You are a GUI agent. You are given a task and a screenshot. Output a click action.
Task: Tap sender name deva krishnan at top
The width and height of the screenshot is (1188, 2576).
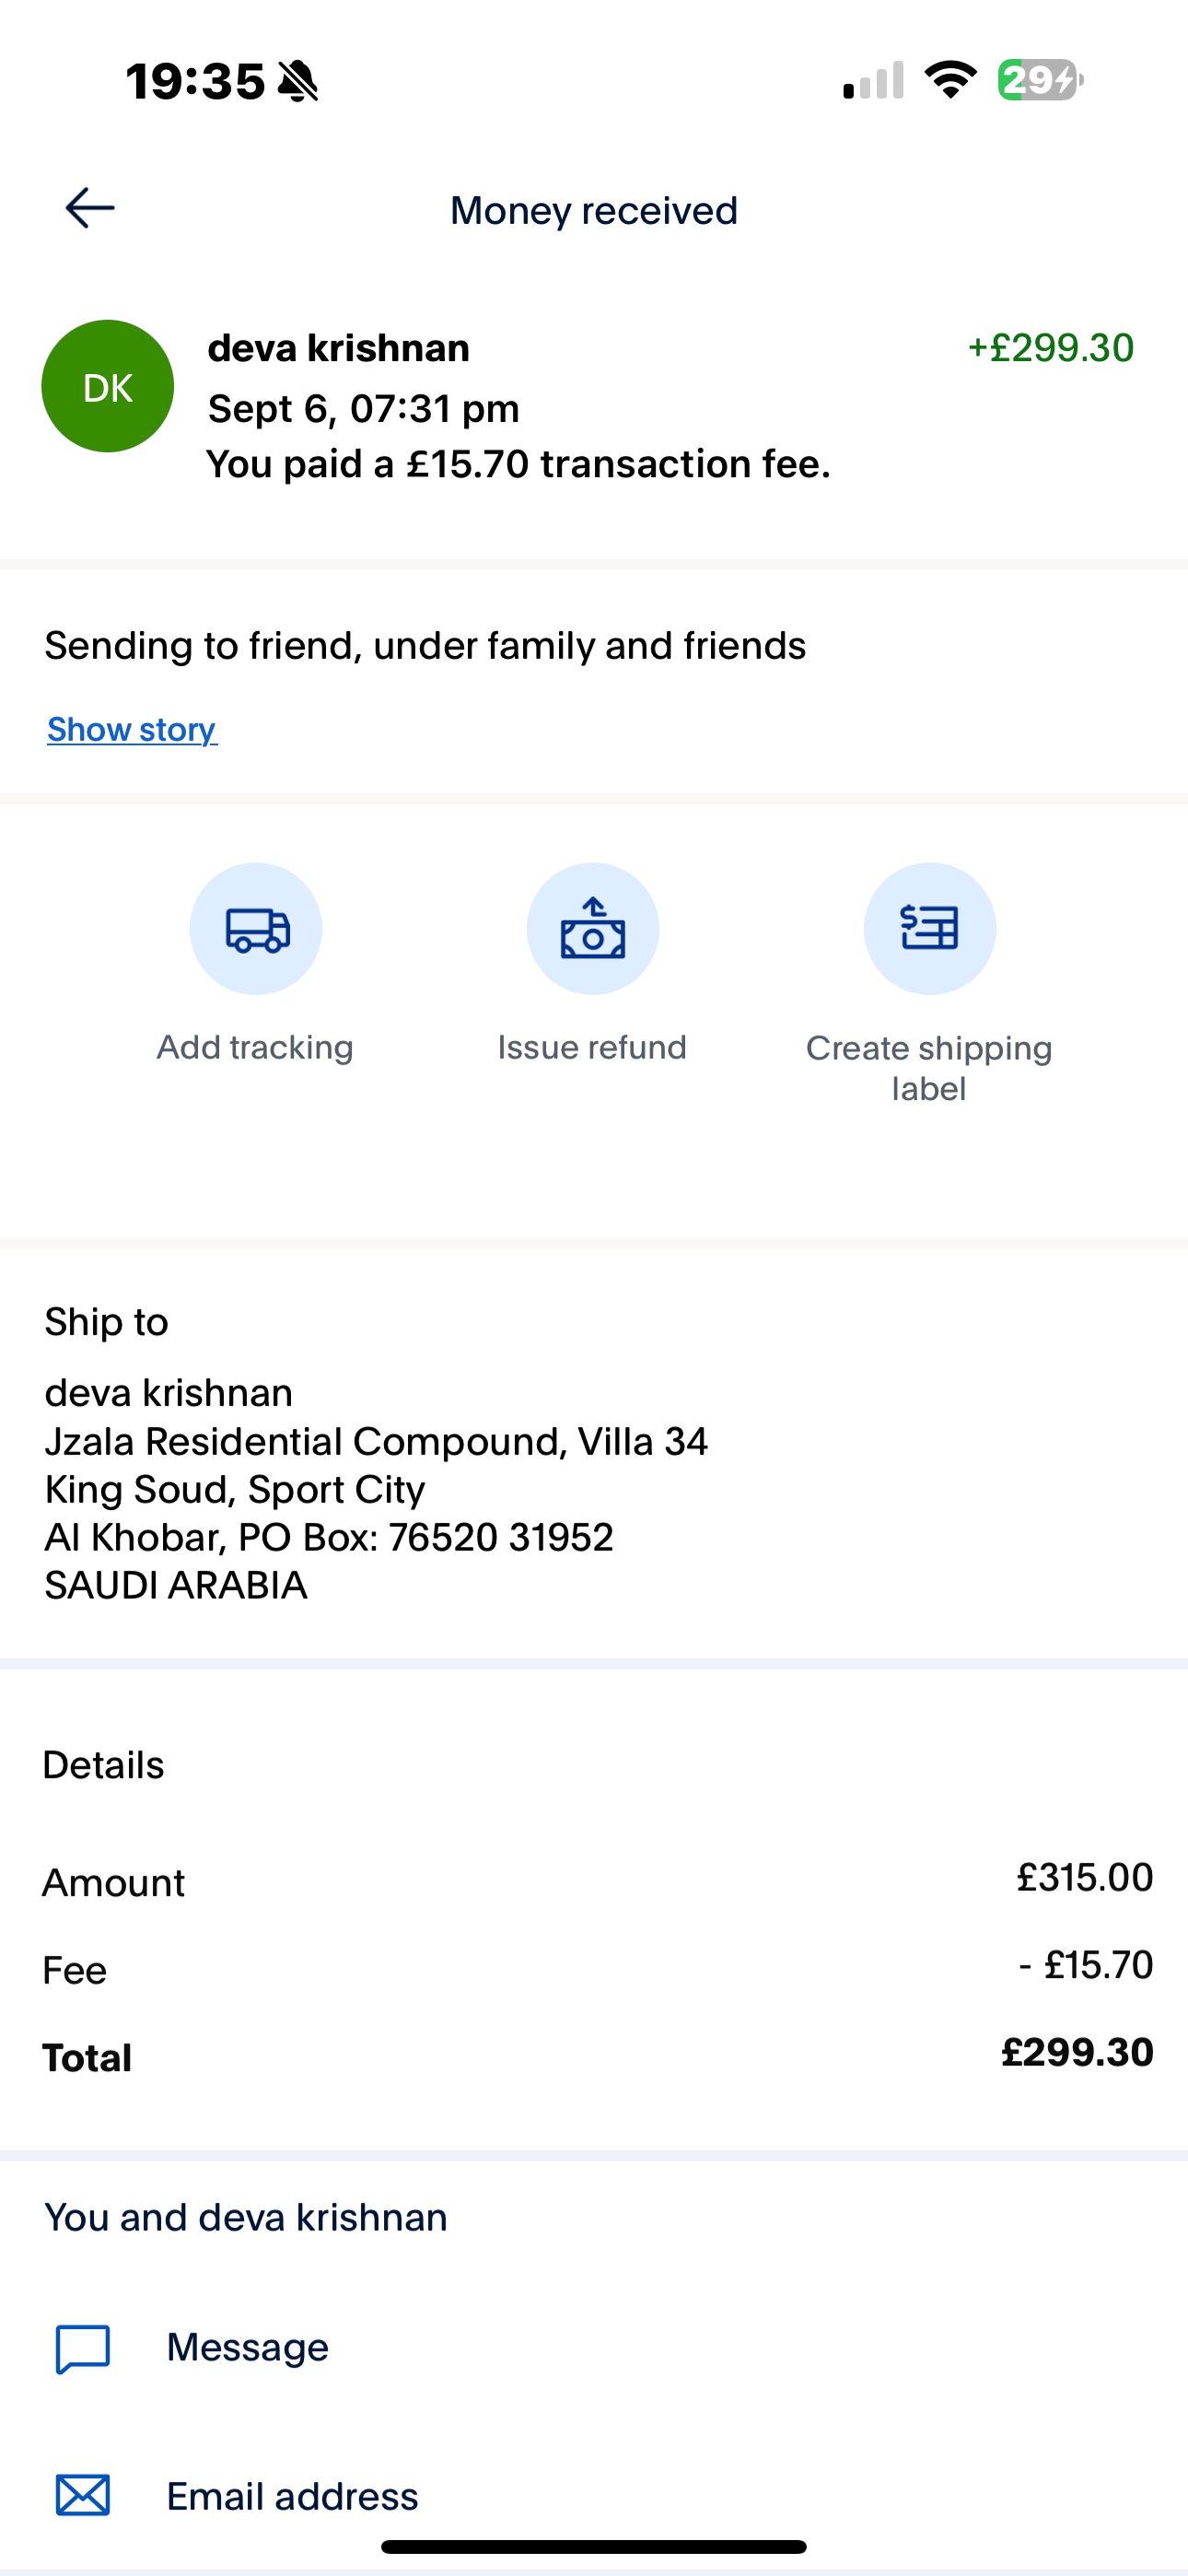point(339,348)
